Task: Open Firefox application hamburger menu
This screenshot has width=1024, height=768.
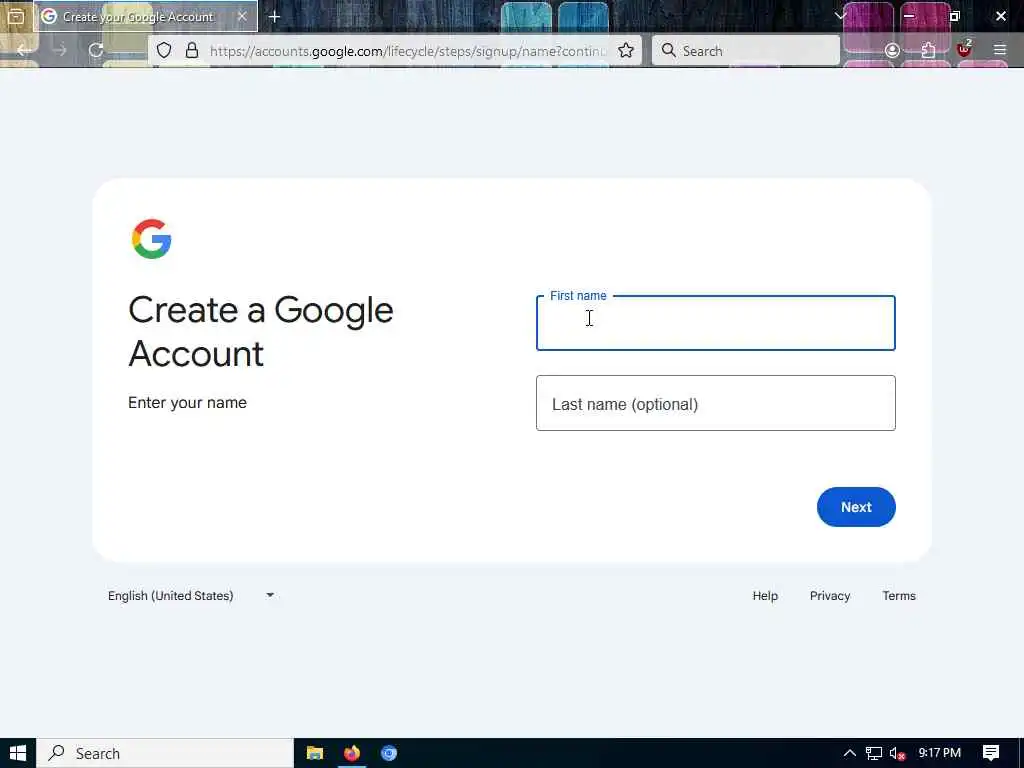Action: click(999, 50)
